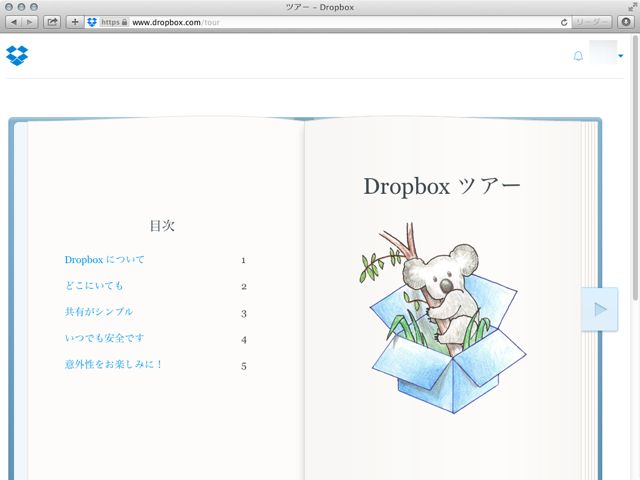Click page number 2 in contents
Viewport: 640px width, 480px height.
click(x=244, y=287)
